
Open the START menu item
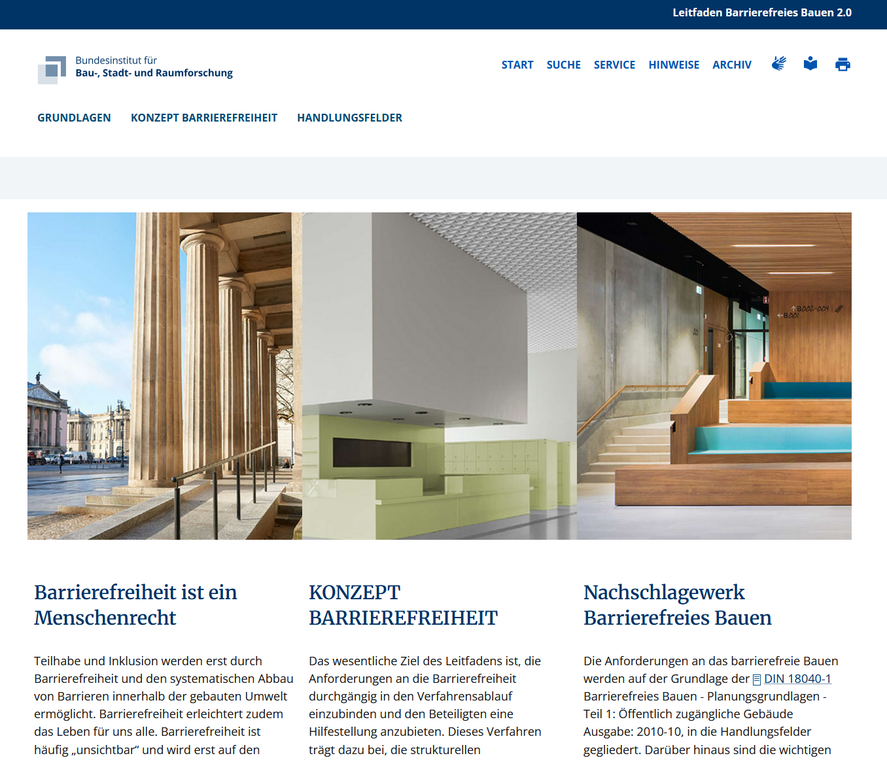click(x=517, y=65)
